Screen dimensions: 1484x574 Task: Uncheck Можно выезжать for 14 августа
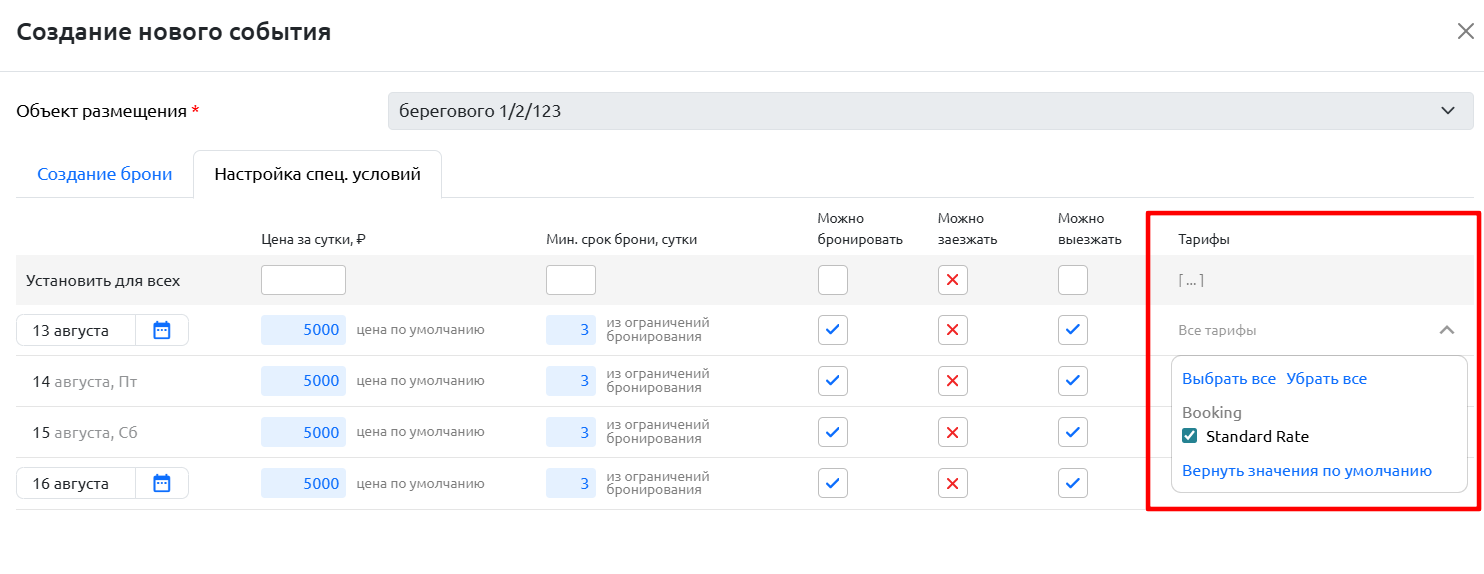click(1073, 381)
